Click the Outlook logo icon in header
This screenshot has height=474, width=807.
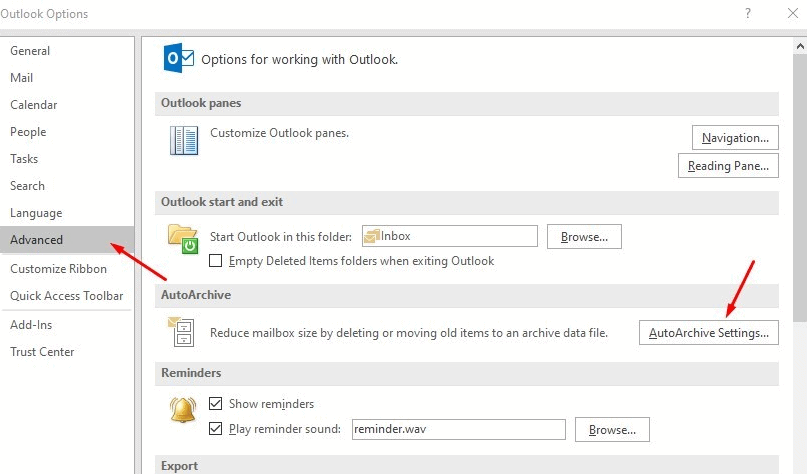[x=179, y=58]
